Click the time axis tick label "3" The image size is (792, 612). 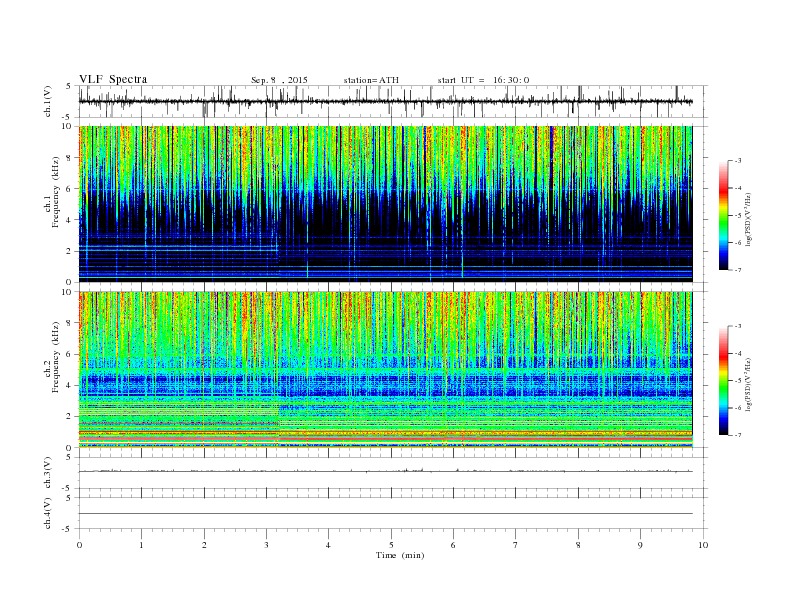coord(266,545)
